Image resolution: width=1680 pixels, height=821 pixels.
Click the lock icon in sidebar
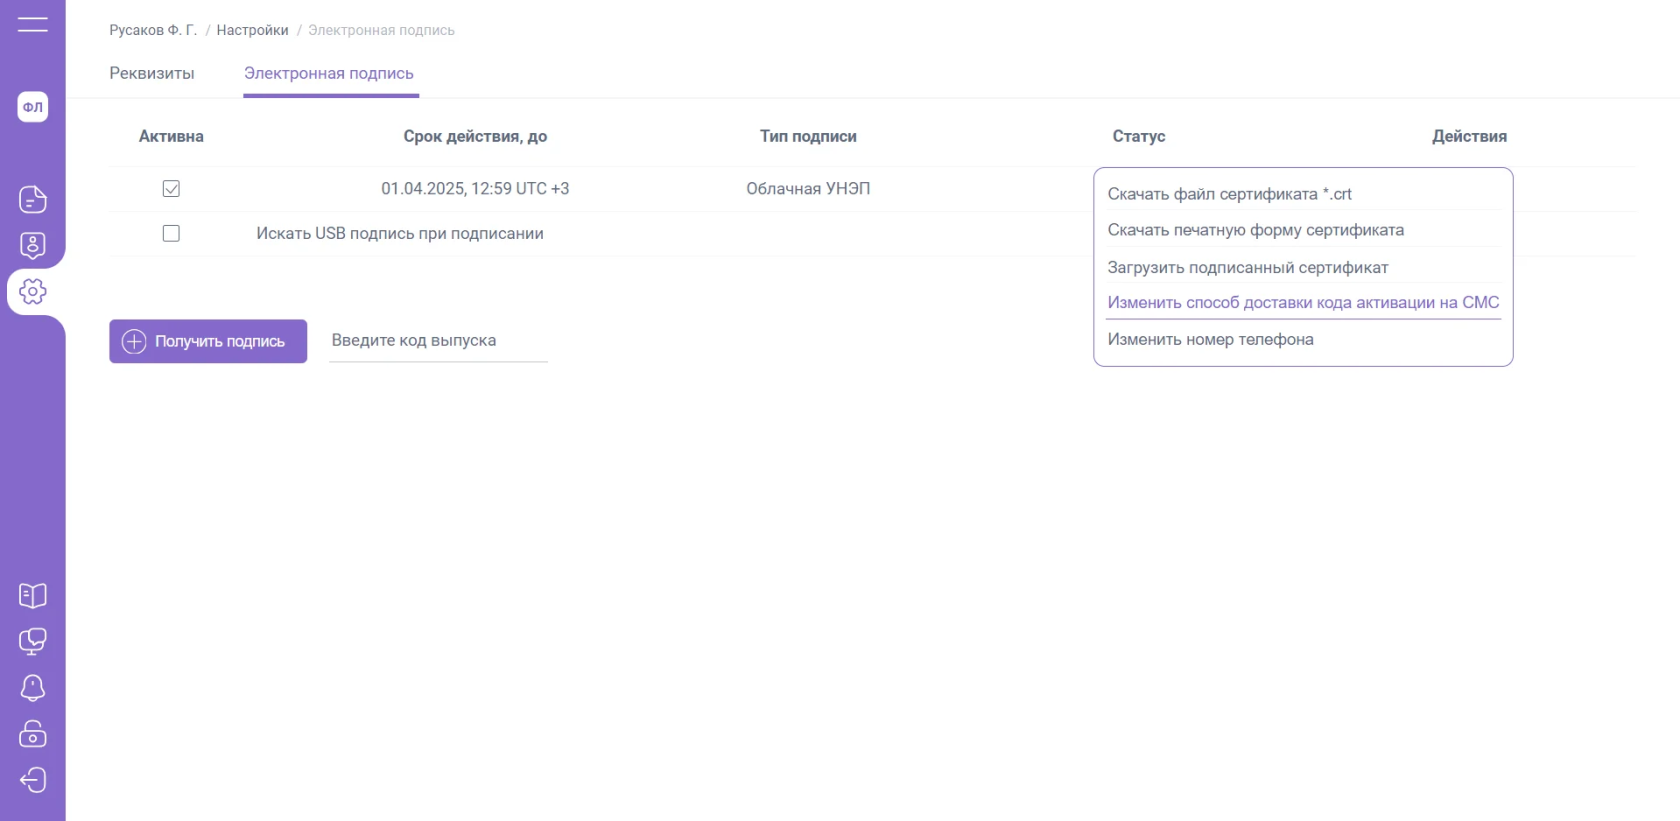pyautogui.click(x=33, y=734)
